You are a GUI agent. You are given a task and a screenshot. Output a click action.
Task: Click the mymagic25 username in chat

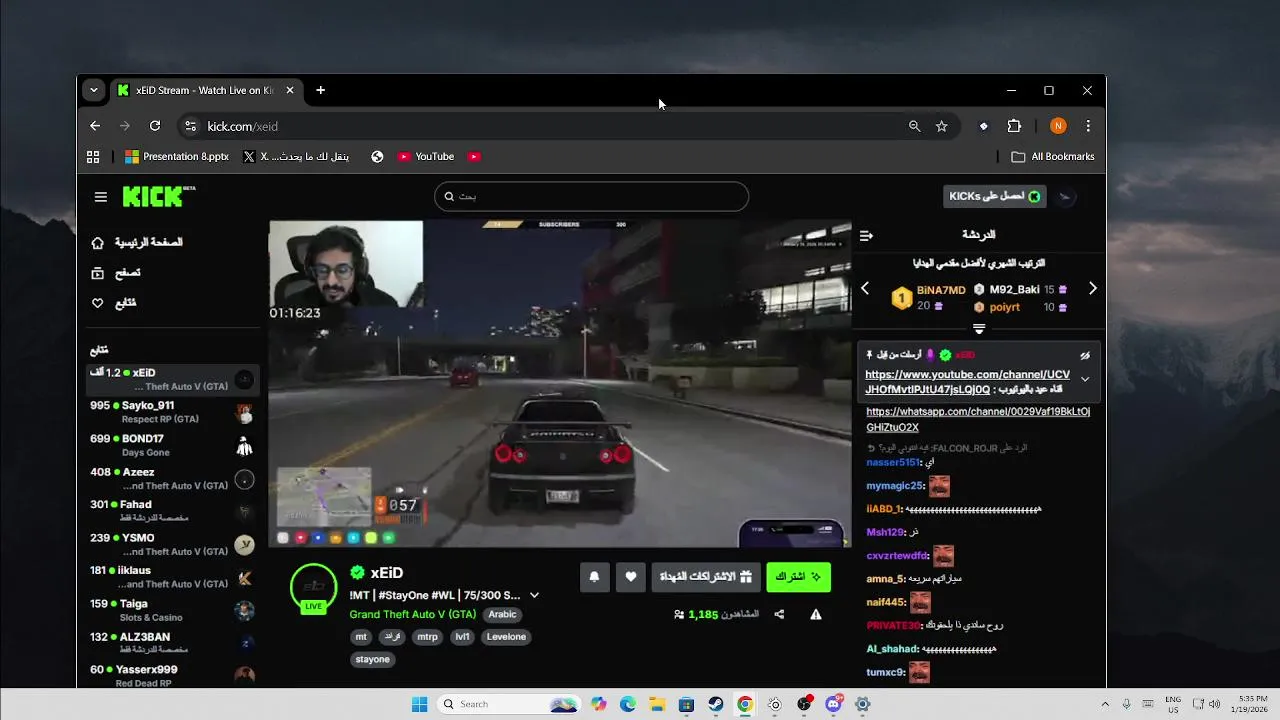(x=894, y=486)
